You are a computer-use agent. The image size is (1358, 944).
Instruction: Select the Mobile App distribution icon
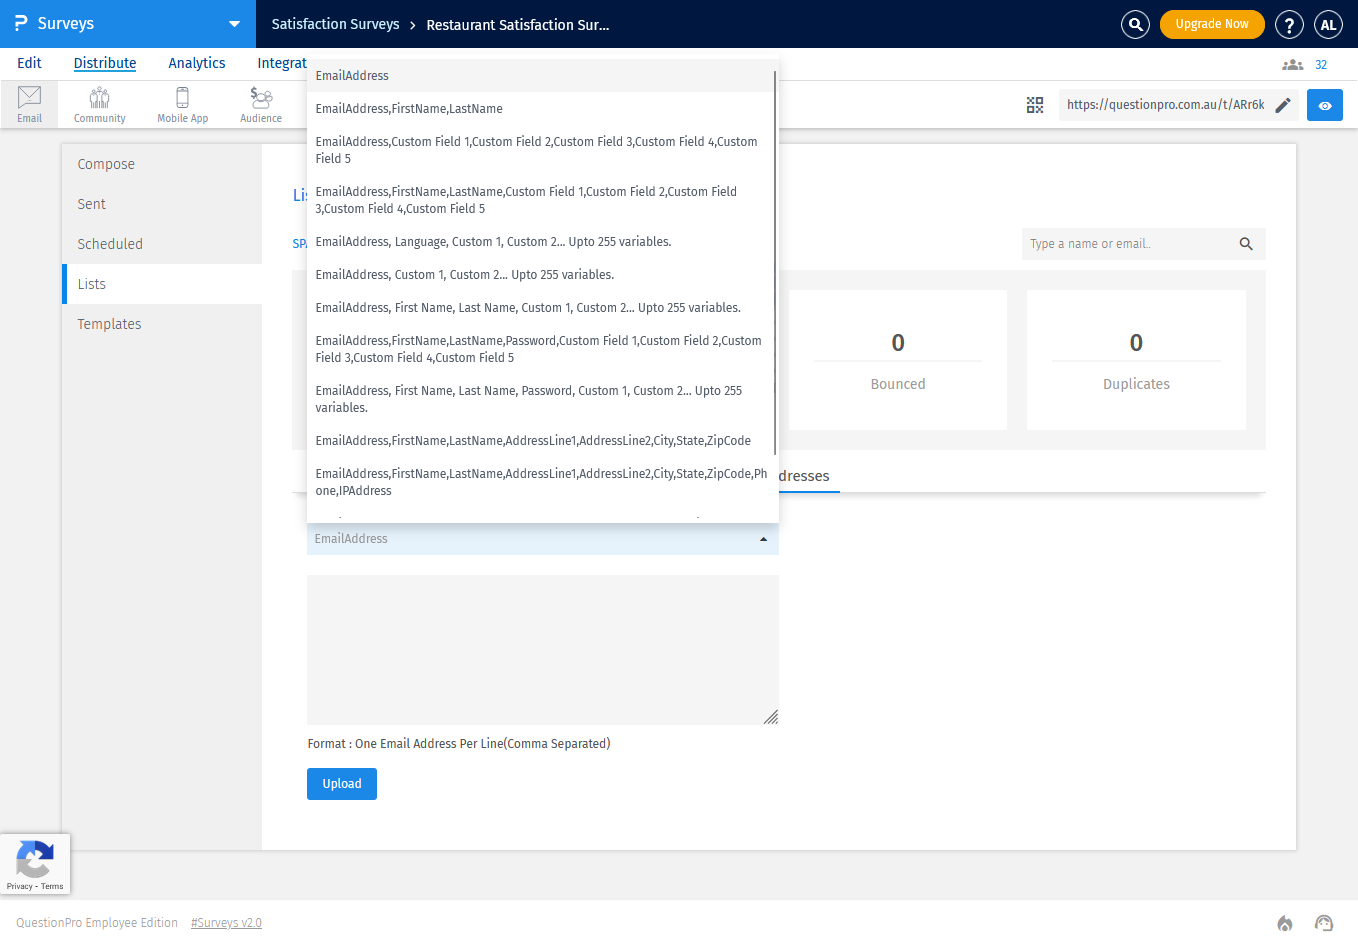182,104
